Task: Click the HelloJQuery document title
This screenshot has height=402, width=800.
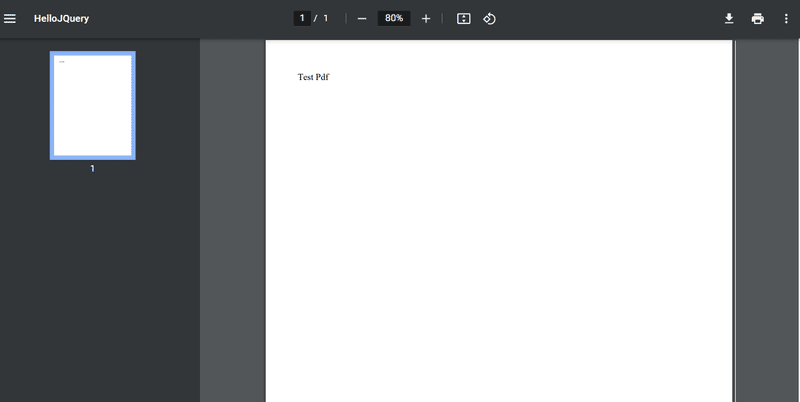Action: click(61, 19)
